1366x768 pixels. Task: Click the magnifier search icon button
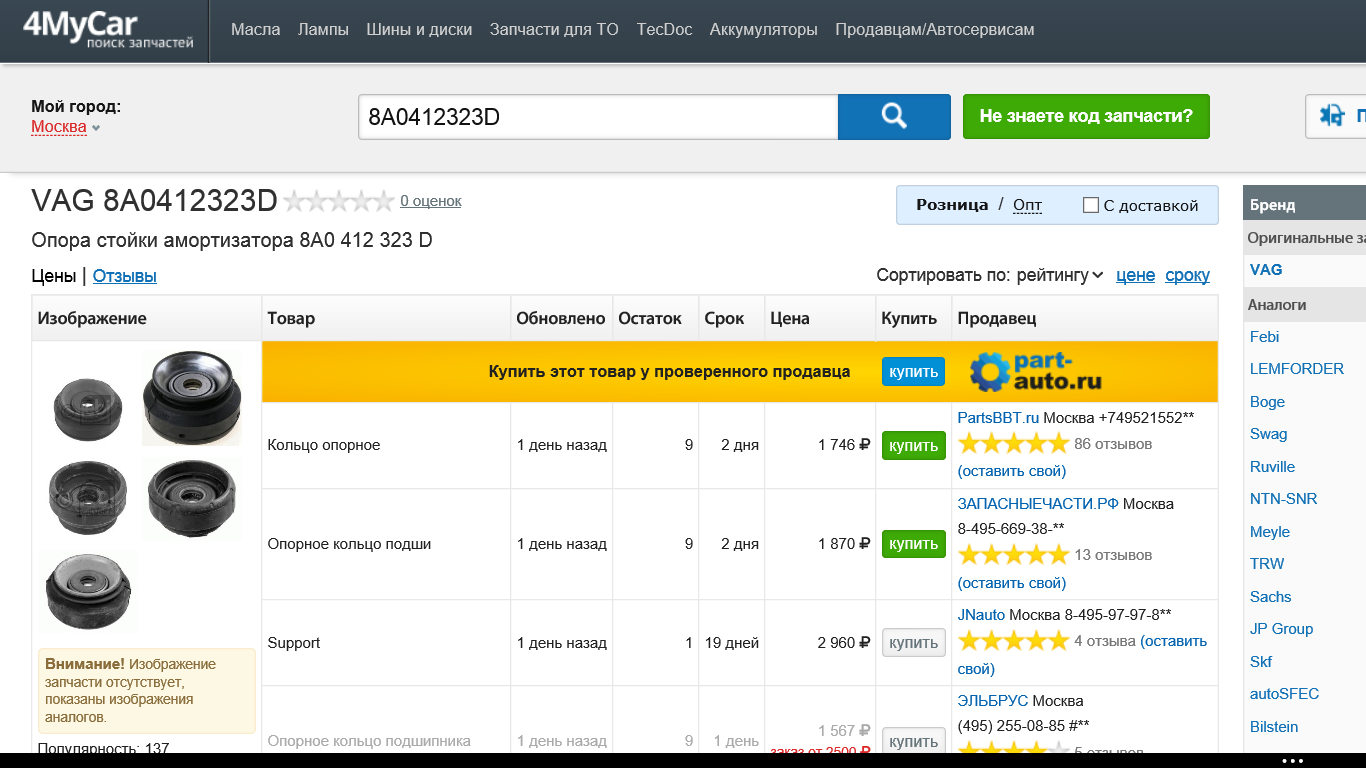coord(894,116)
